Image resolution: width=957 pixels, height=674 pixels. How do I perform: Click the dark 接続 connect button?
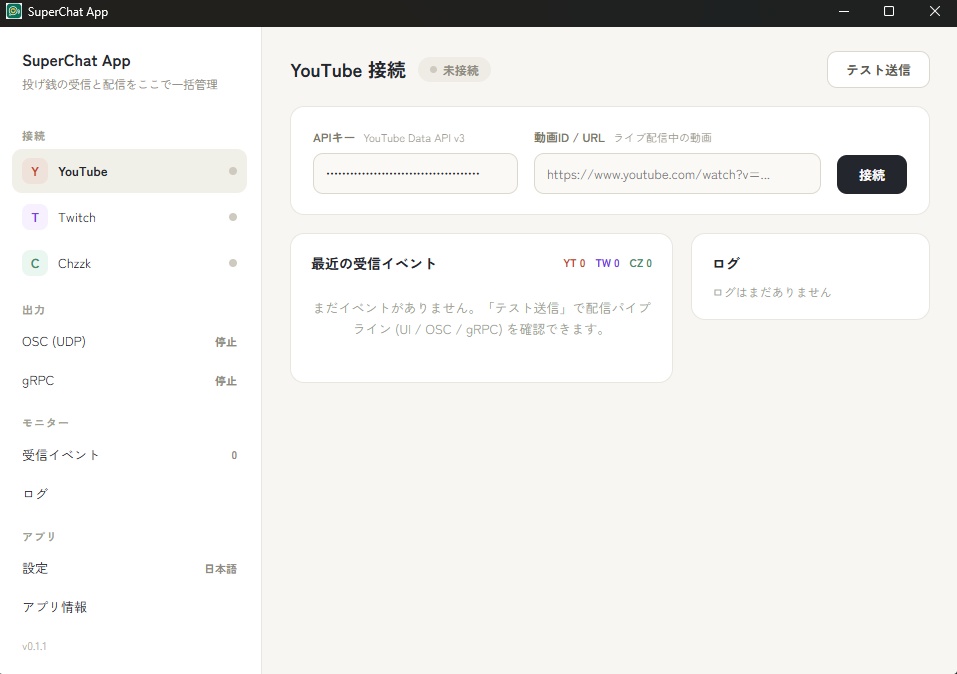click(872, 175)
